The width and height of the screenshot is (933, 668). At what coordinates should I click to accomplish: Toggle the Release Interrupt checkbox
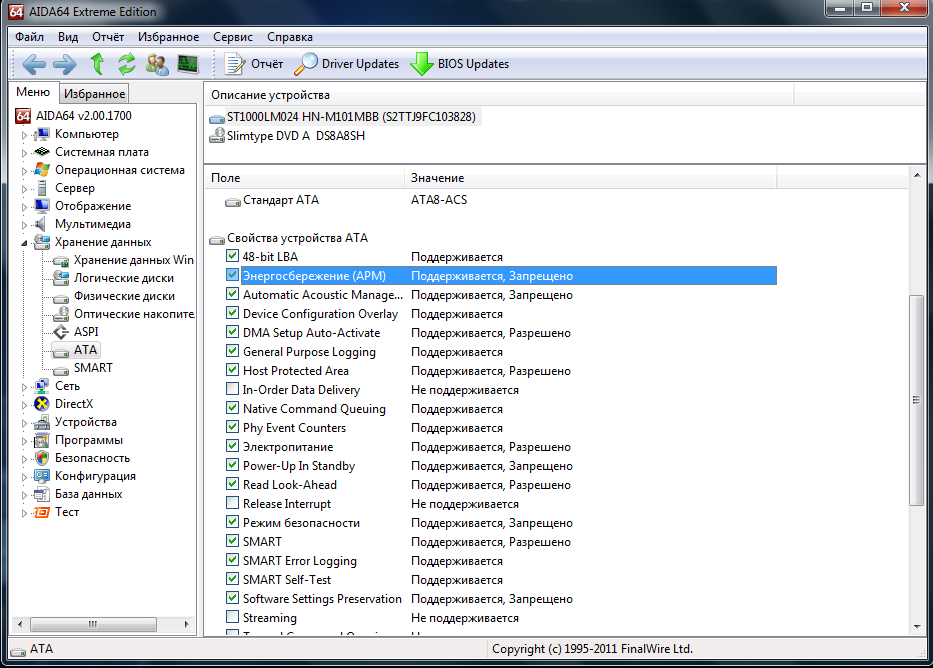(232, 503)
